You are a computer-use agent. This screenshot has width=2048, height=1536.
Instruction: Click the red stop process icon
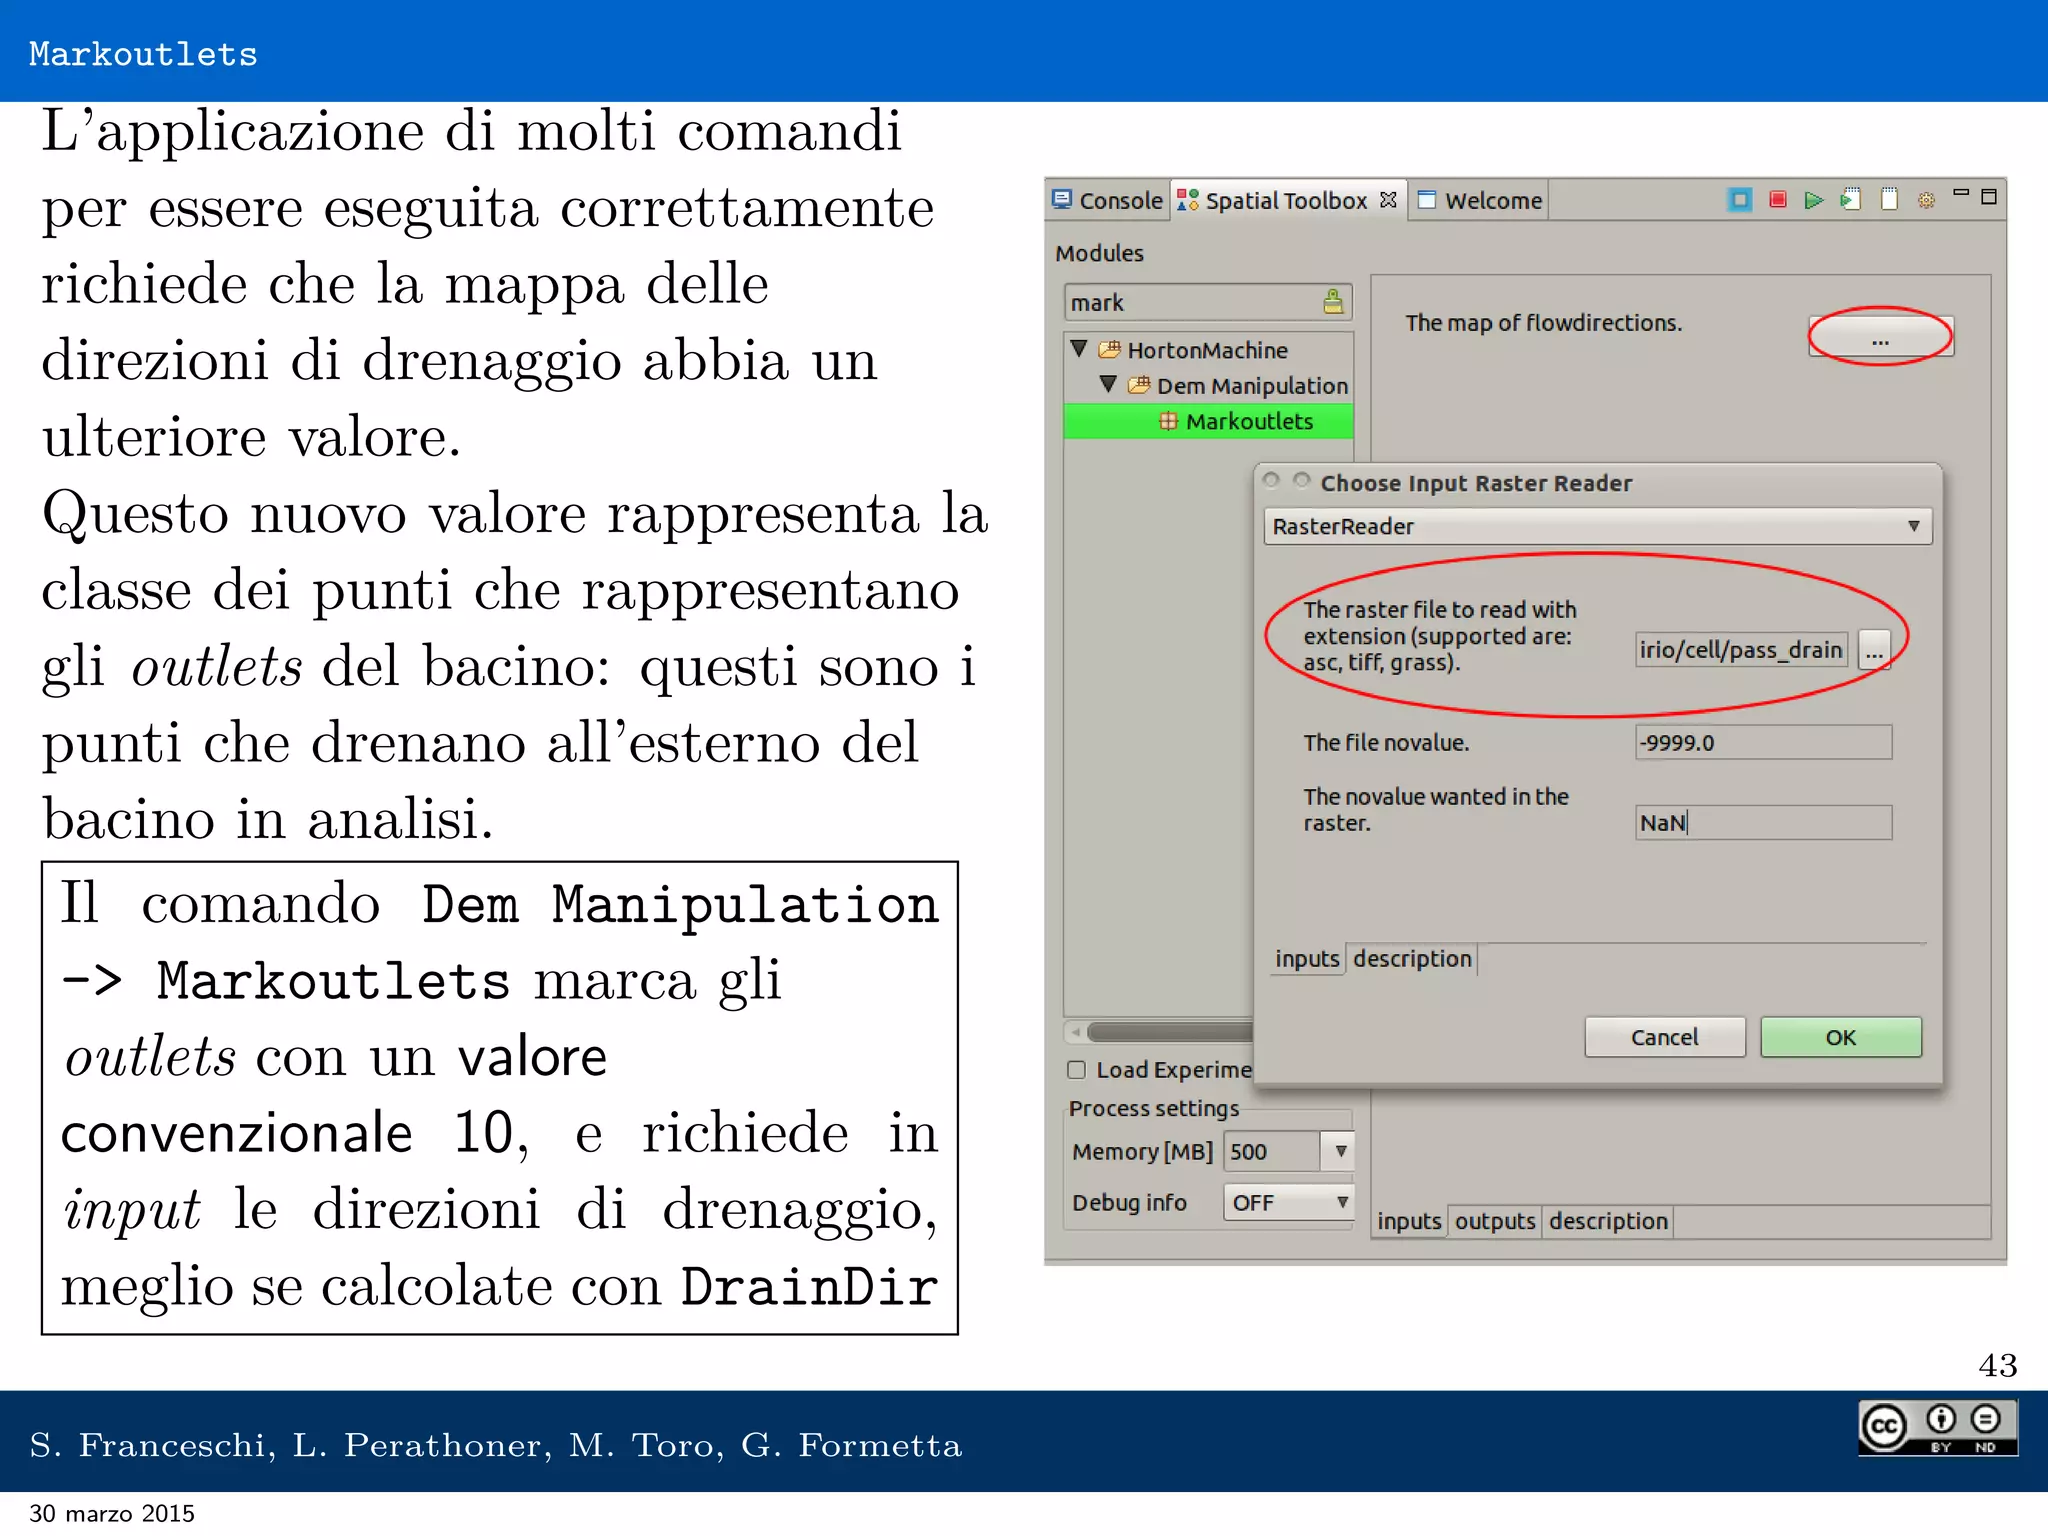(1777, 200)
